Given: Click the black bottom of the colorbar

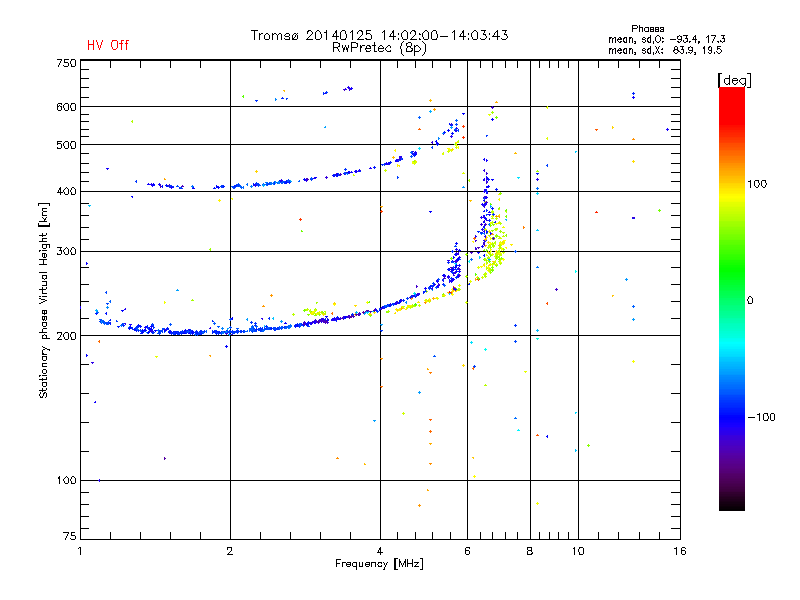Looking at the screenshot, I should pyautogui.click(x=732, y=503).
